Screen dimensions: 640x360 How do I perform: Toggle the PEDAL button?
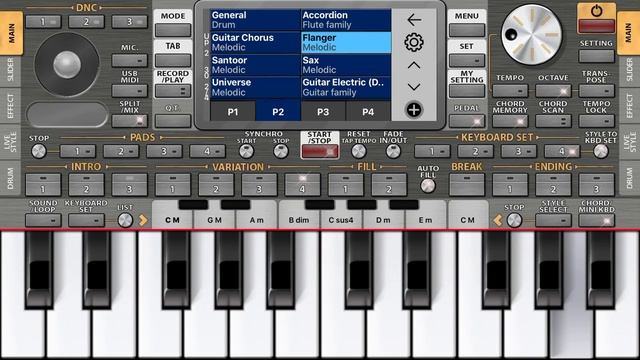tap(467, 121)
